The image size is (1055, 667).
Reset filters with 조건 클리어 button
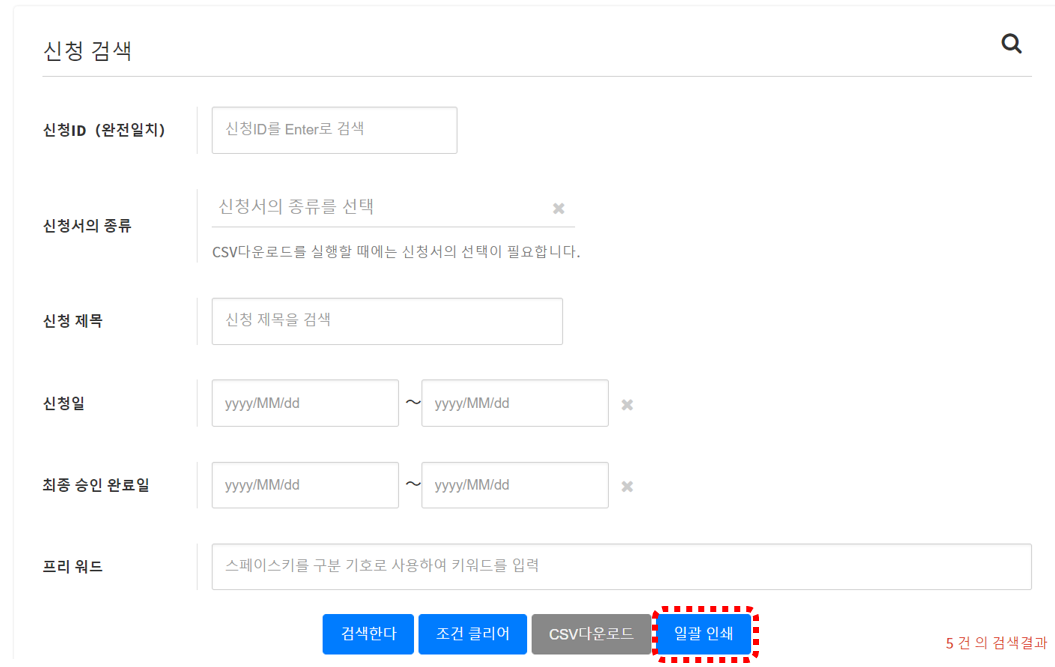tap(472, 634)
